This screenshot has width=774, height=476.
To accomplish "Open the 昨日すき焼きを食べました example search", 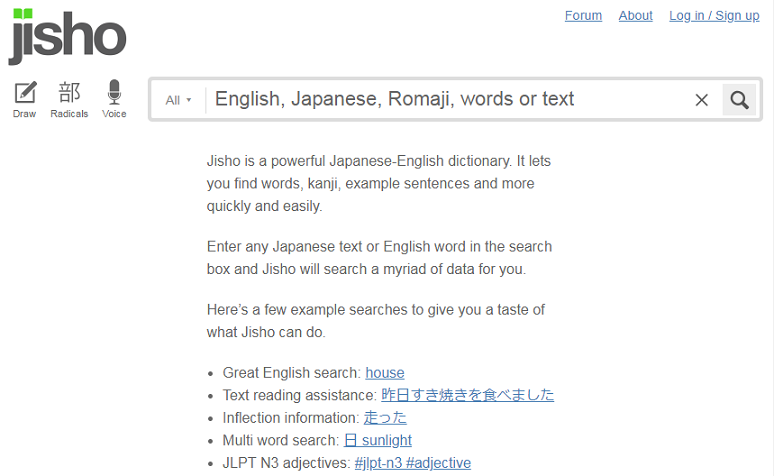I will coord(467,395).
